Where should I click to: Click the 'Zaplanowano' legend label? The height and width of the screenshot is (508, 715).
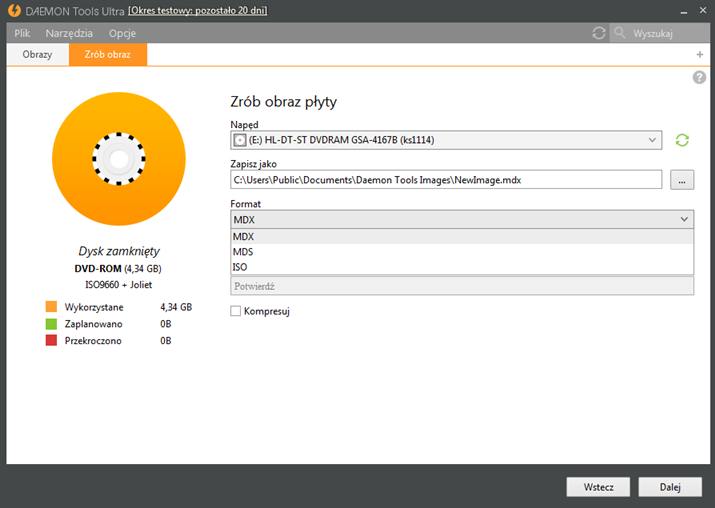point(93,324)
